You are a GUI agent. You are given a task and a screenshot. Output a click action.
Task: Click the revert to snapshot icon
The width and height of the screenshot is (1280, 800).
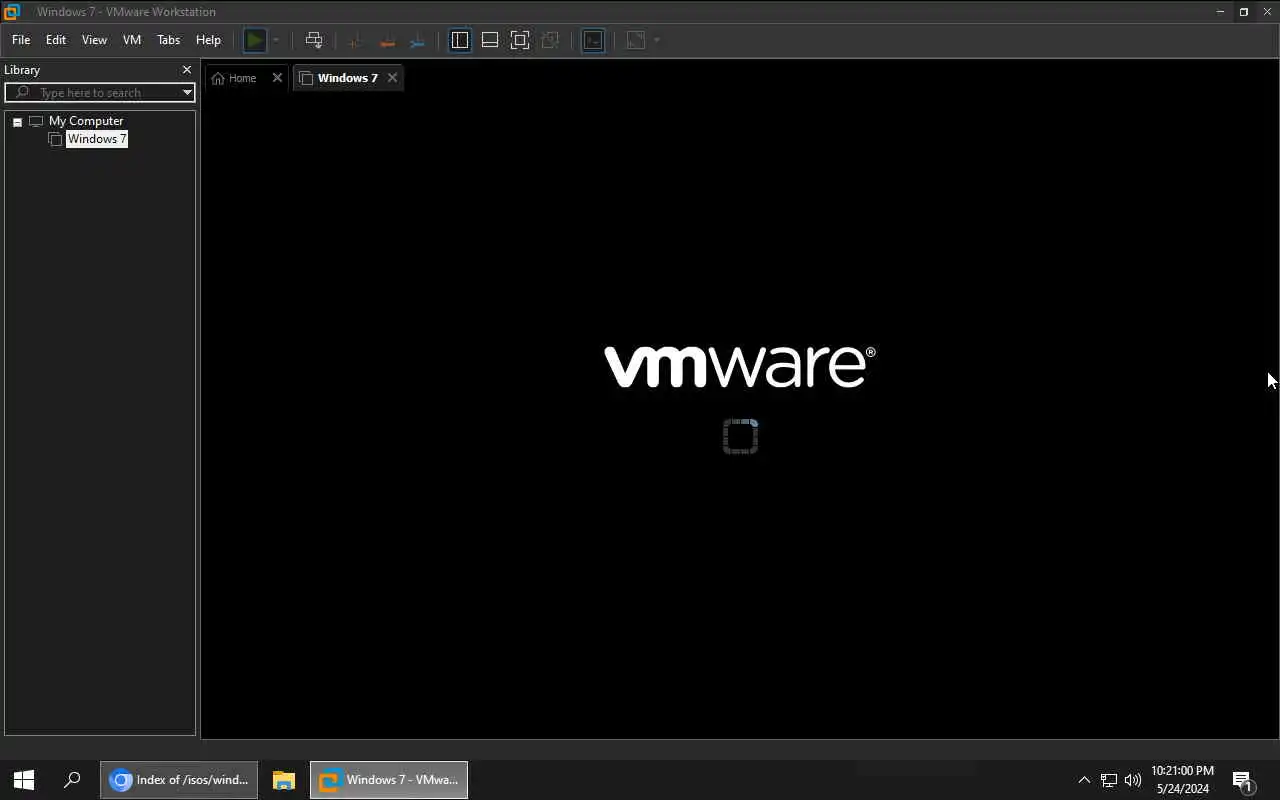[387, 40]
